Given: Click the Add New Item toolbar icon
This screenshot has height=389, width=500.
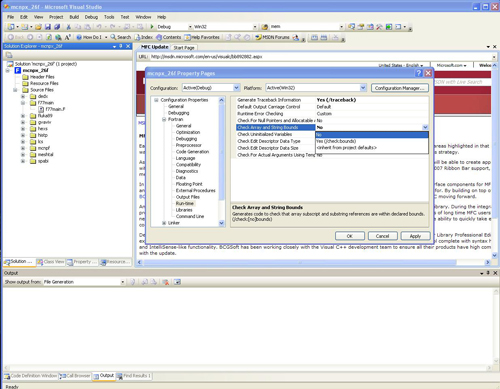Looking at the screenshot, I should [24, 27].
